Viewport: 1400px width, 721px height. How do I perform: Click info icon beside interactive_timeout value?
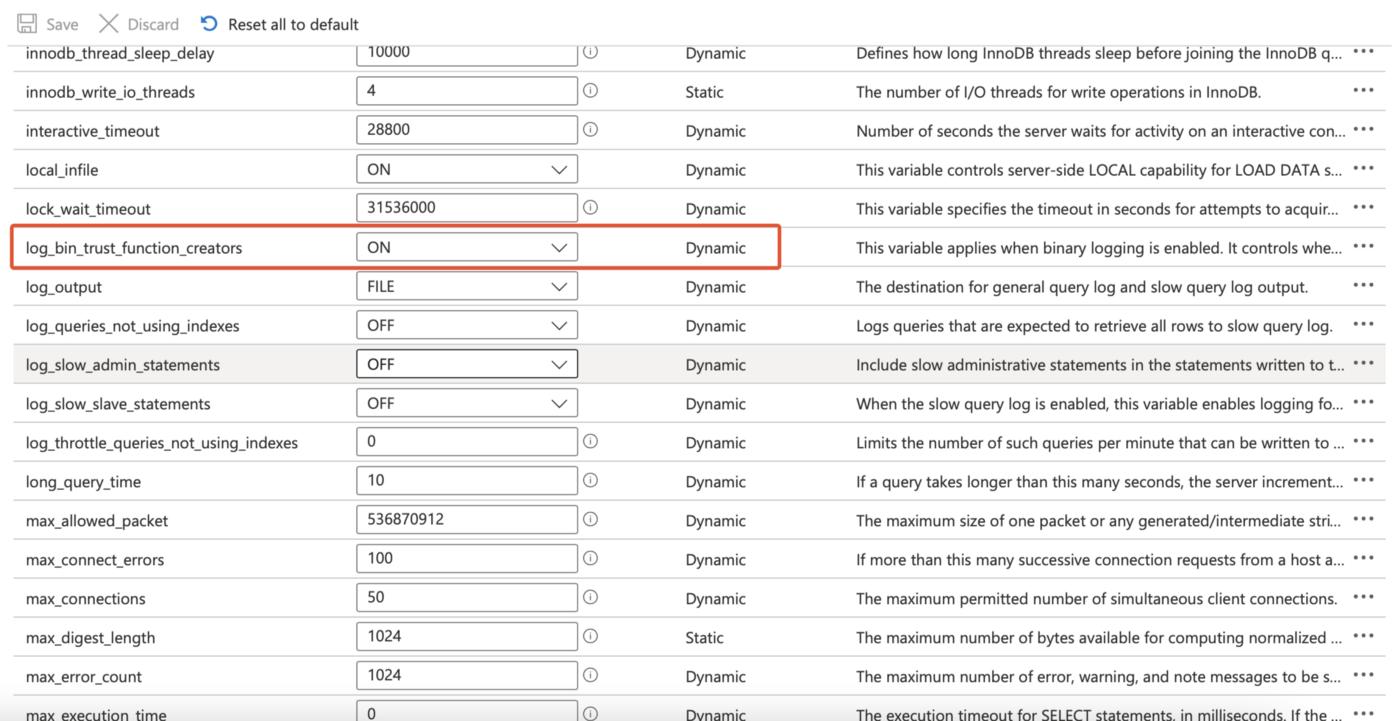coord(590,130)
